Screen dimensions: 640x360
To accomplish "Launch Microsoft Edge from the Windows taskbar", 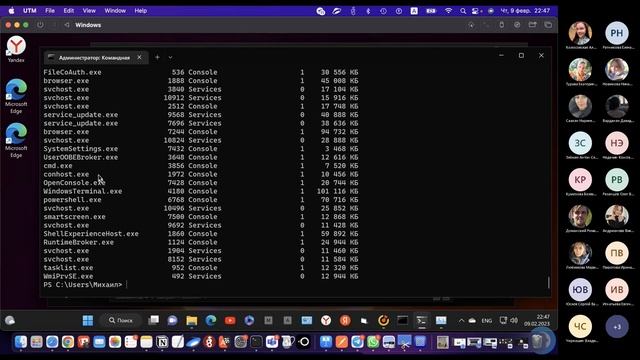I will point(211,320).
